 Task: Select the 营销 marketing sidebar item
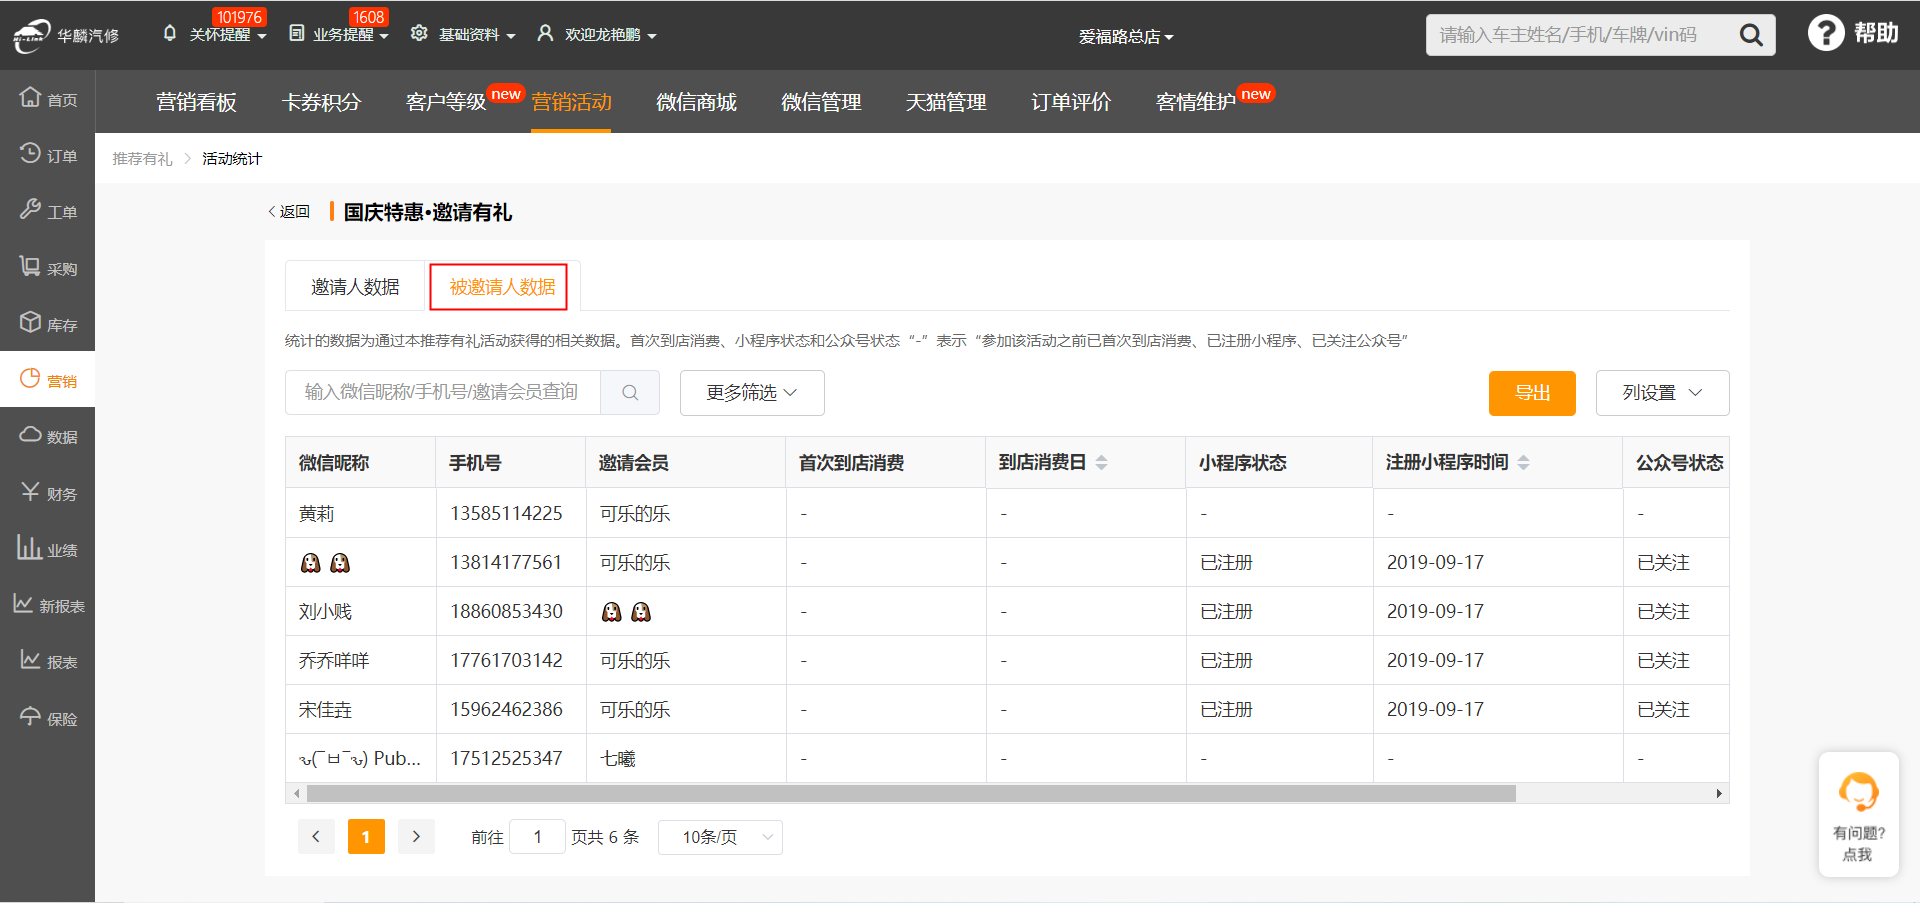[x=47, y=380]
